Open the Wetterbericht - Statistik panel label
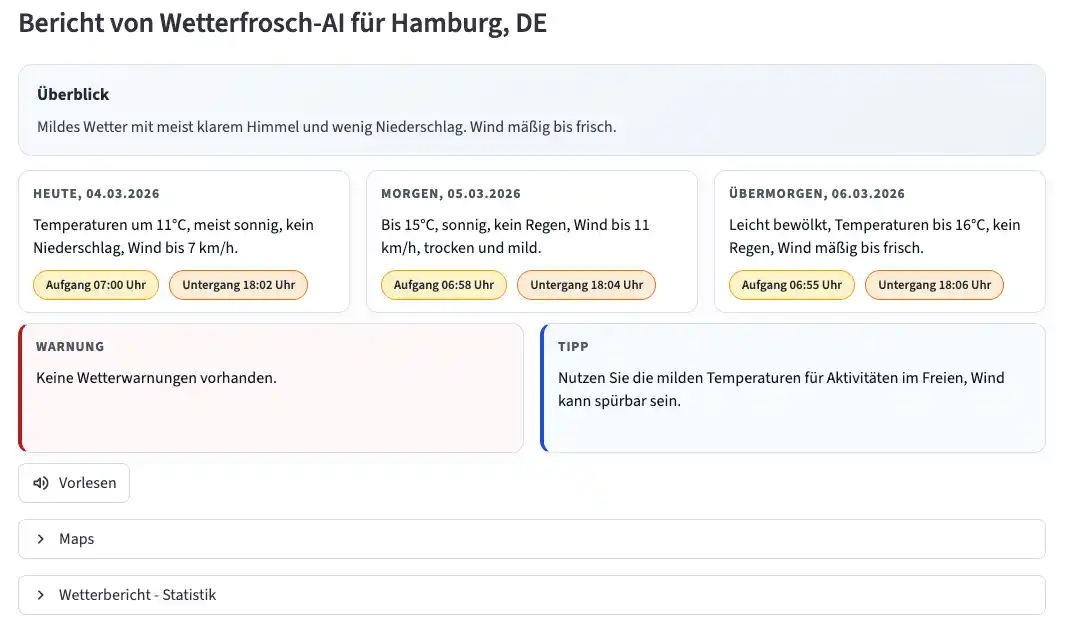This screenshot has height=628, width=1067. point(137,595)
